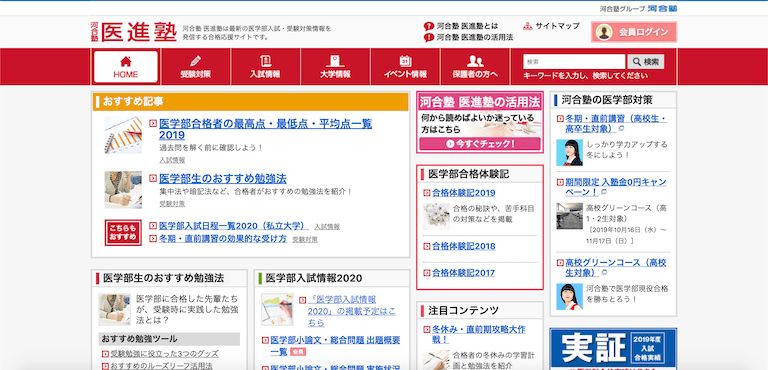The width and height of the screenshot is (768, 370).
Task: Click 入試情報 tag under score article
Action: tap(172, 160)
